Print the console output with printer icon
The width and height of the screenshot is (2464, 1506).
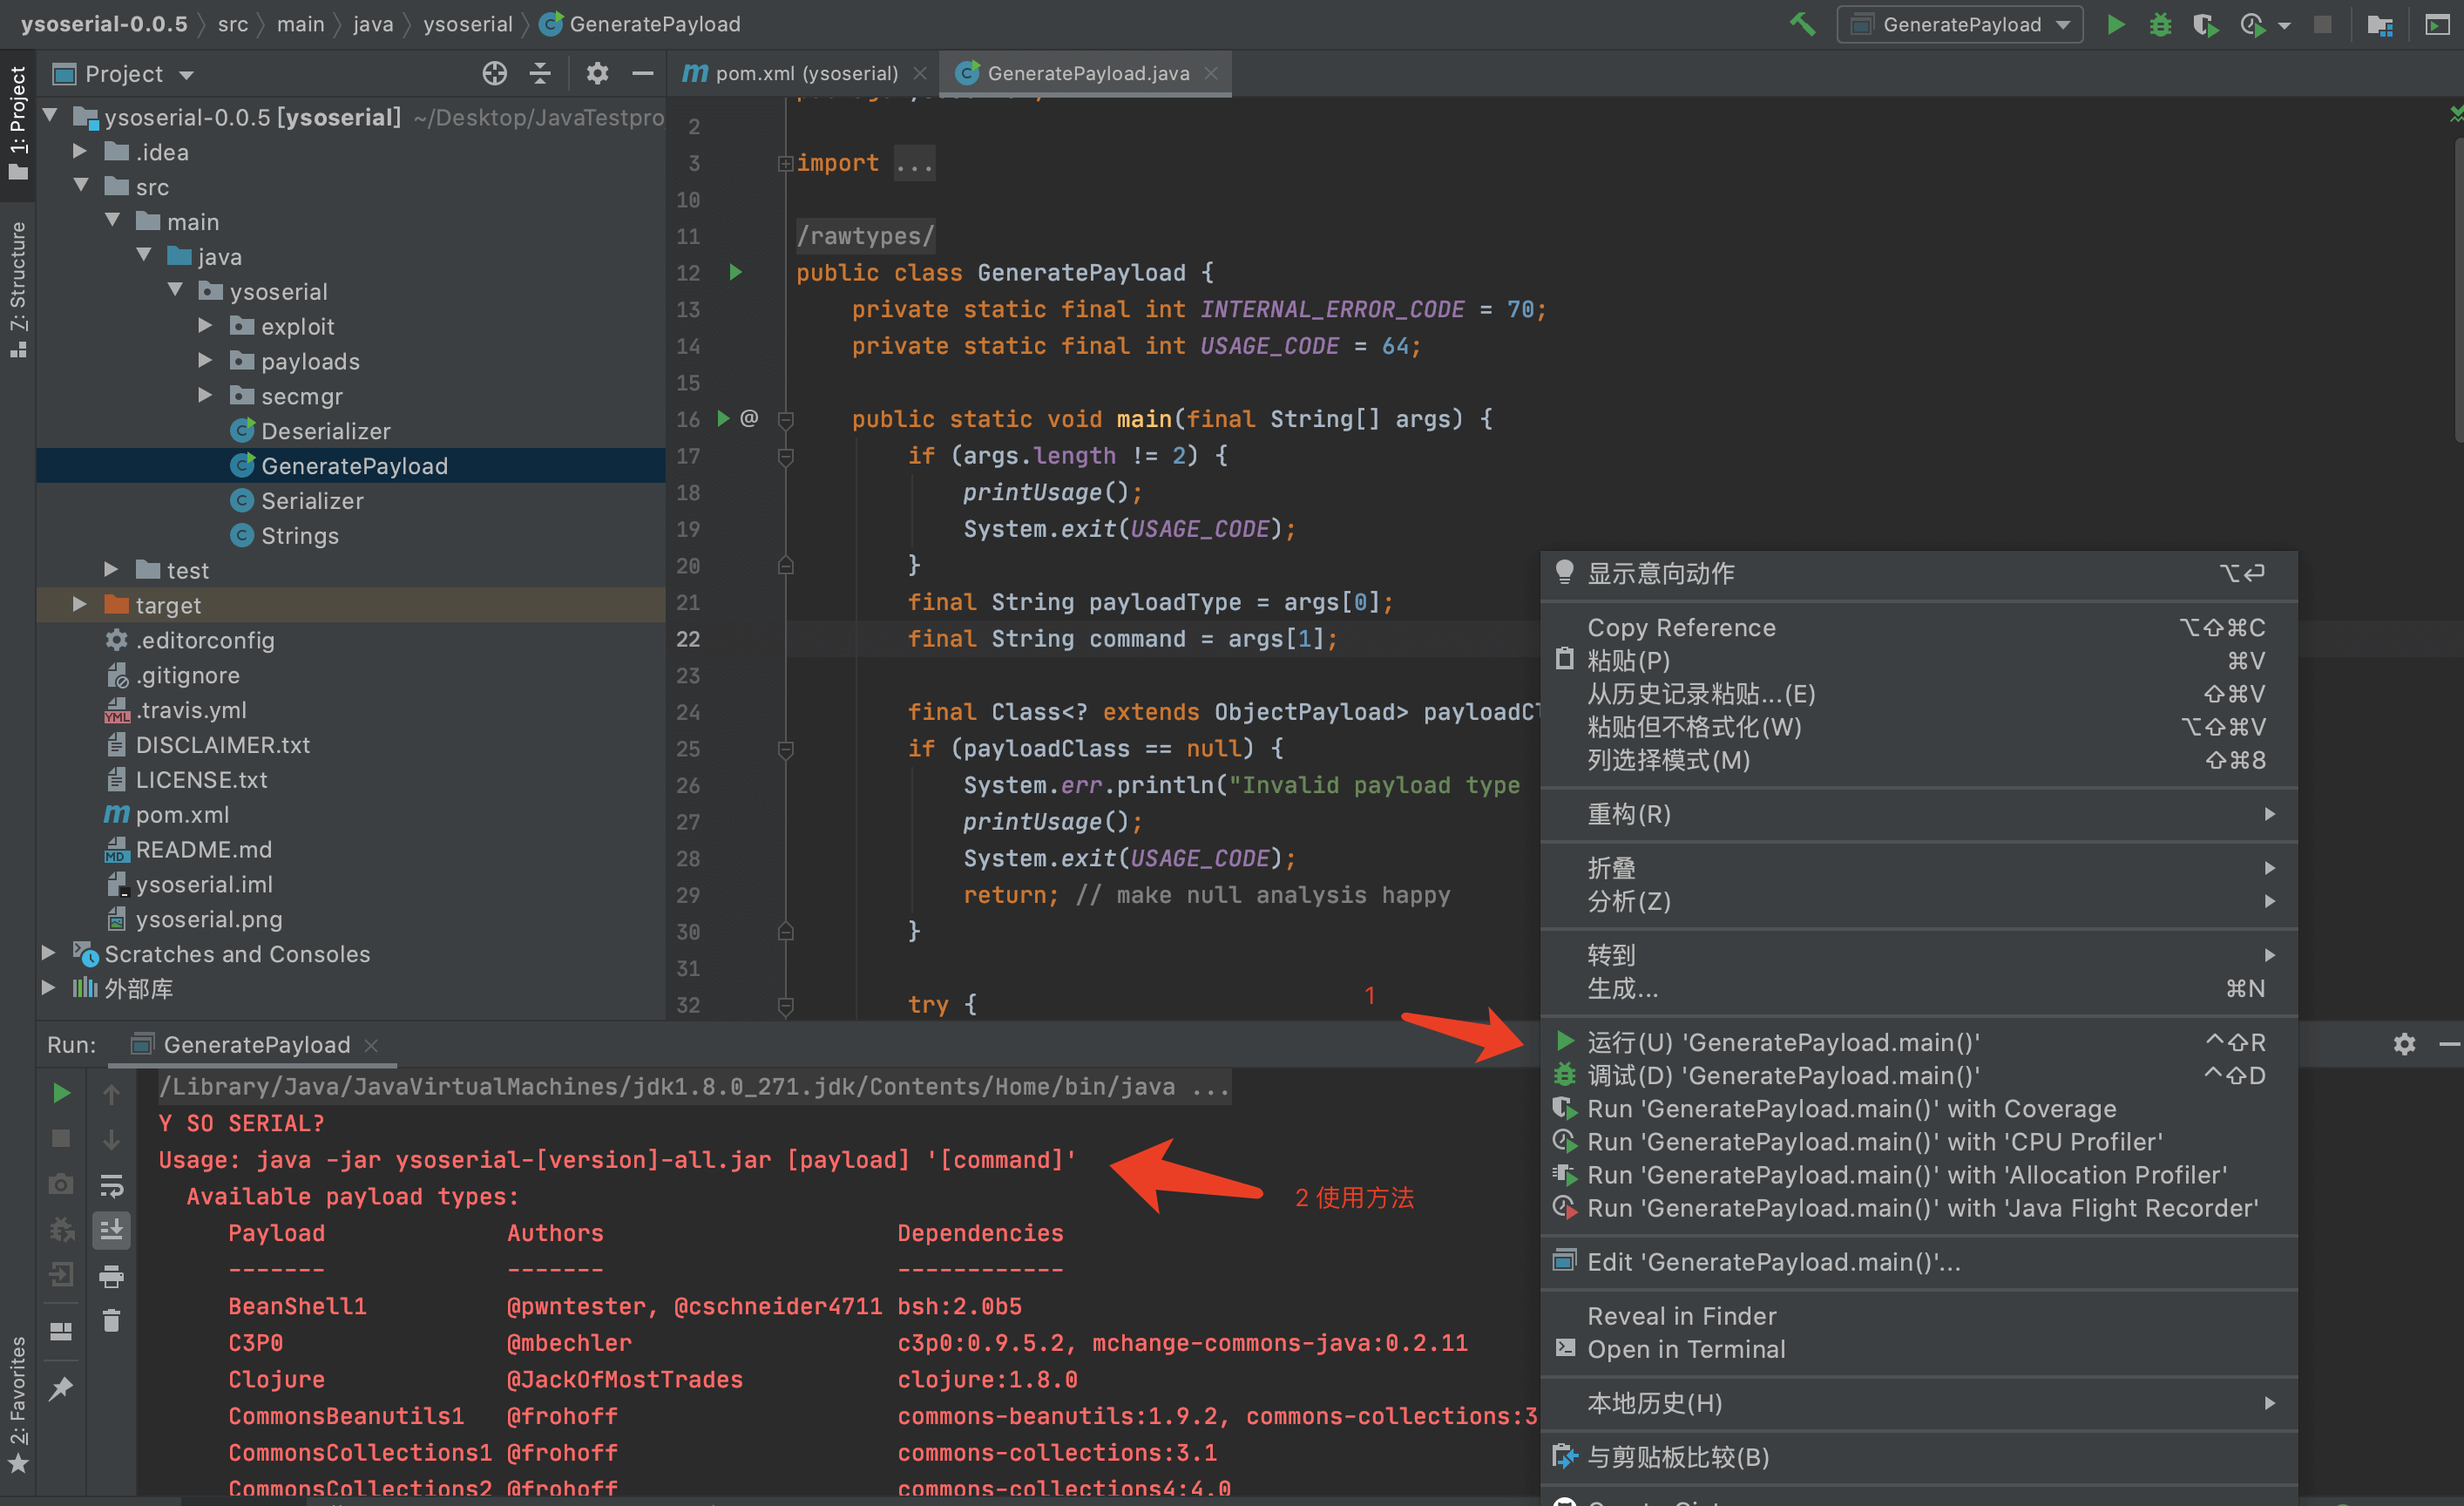(x=111, y=1276)
